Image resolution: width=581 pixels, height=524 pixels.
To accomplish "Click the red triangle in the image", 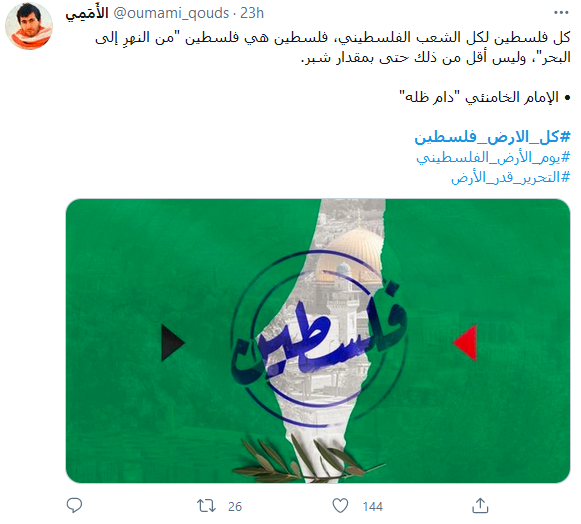I will pyautogui.click(x=465, y=343).
